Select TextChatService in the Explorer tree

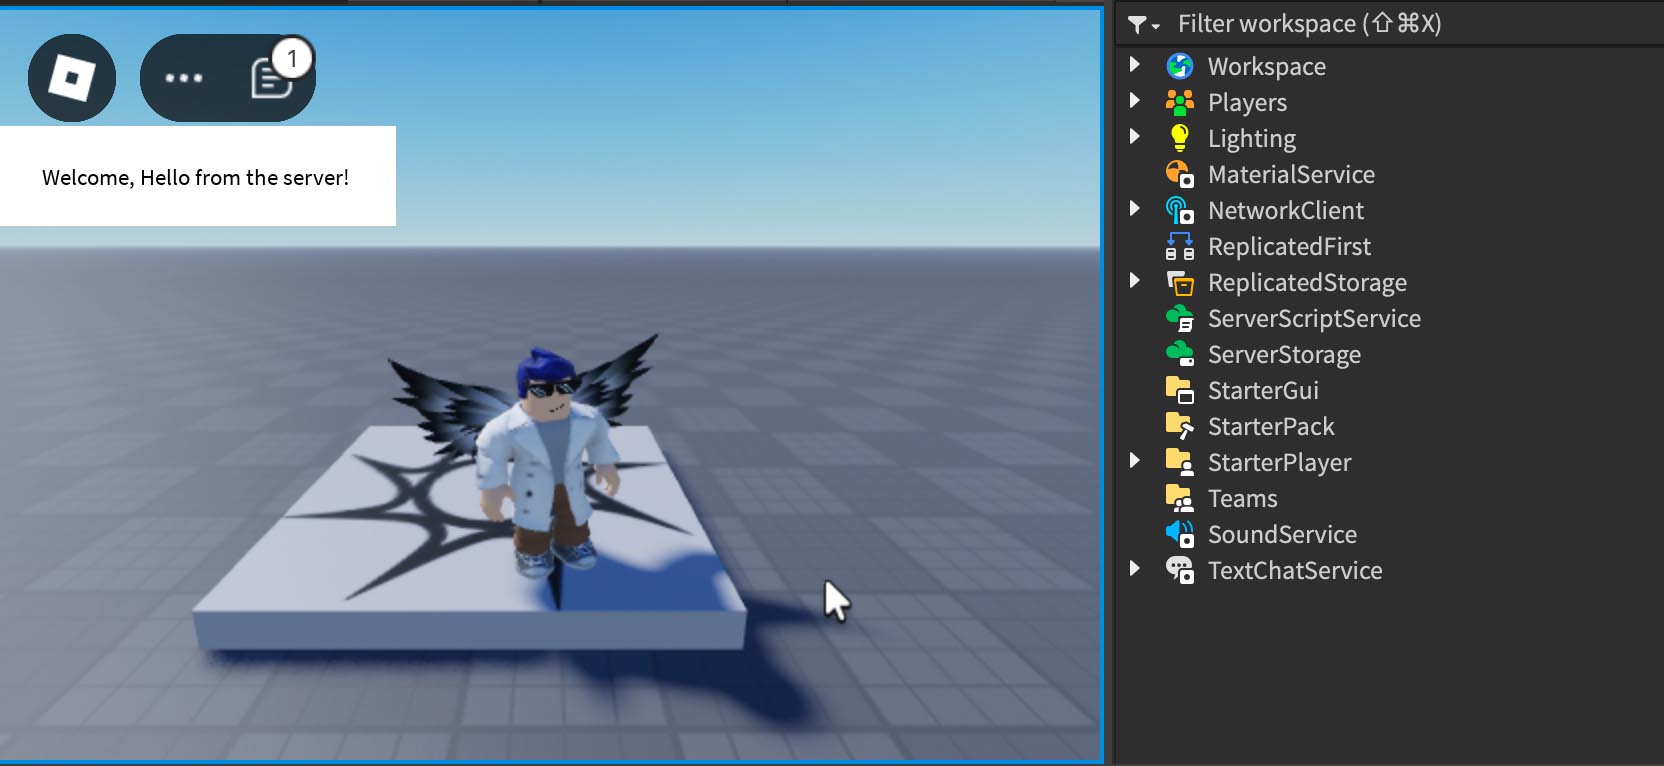tap(1295, 570)
